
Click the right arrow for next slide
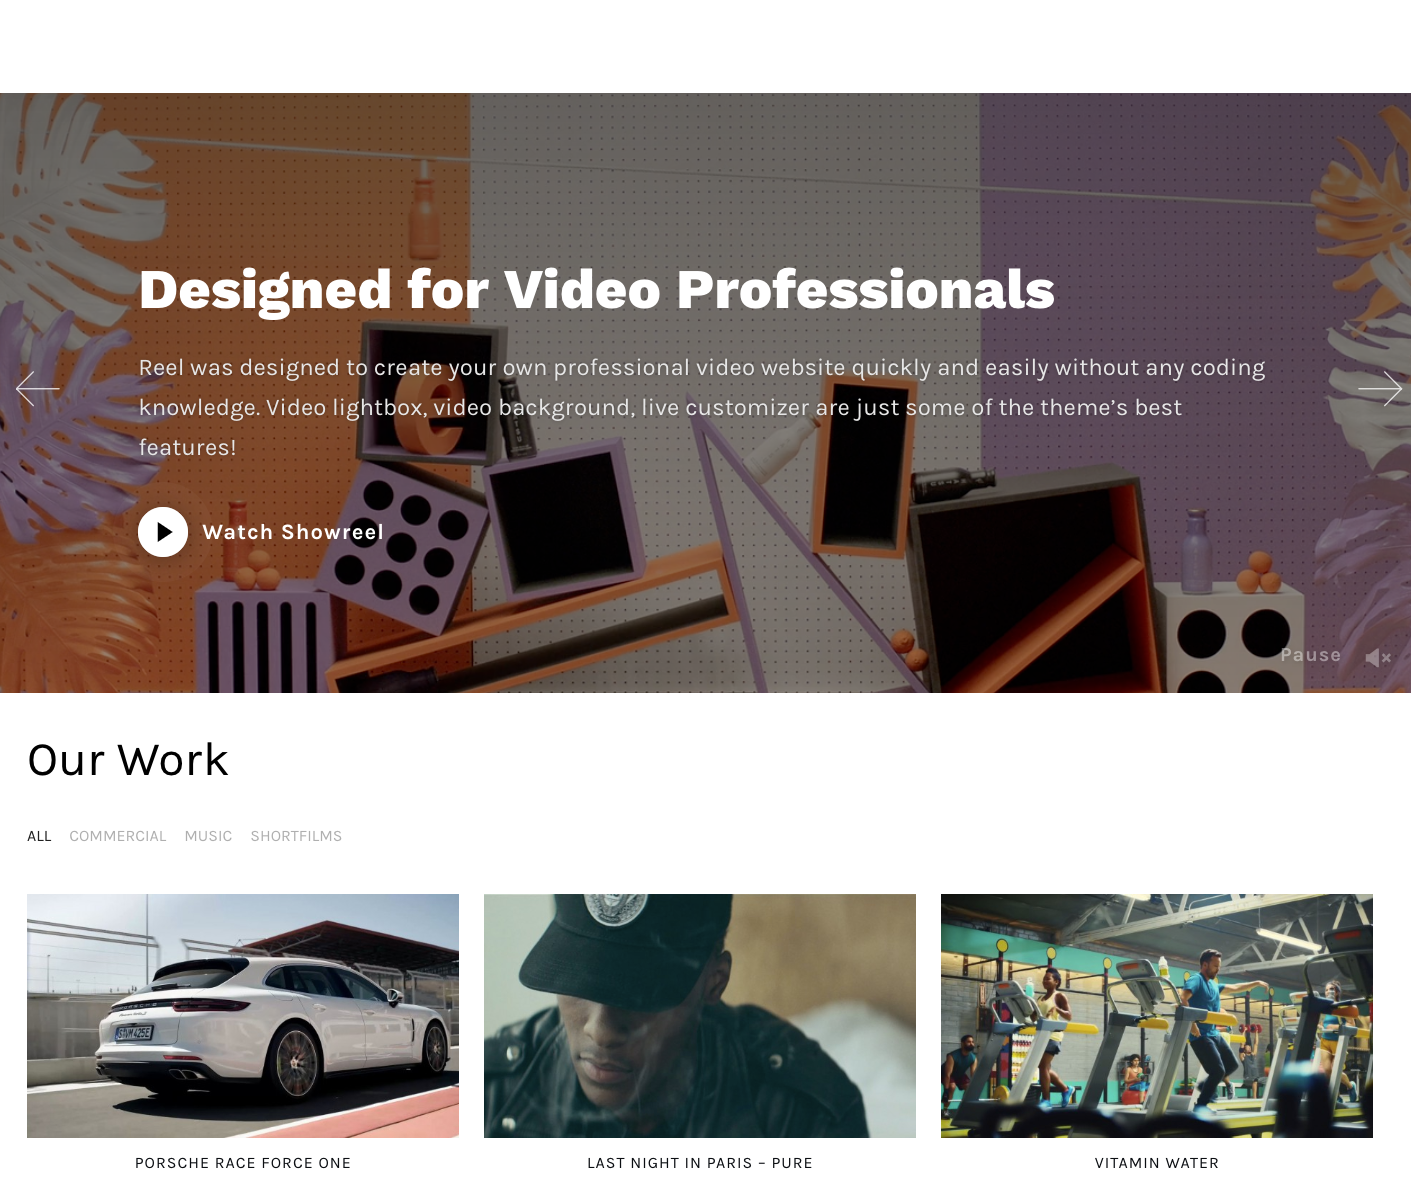[x=1380, y=388]
